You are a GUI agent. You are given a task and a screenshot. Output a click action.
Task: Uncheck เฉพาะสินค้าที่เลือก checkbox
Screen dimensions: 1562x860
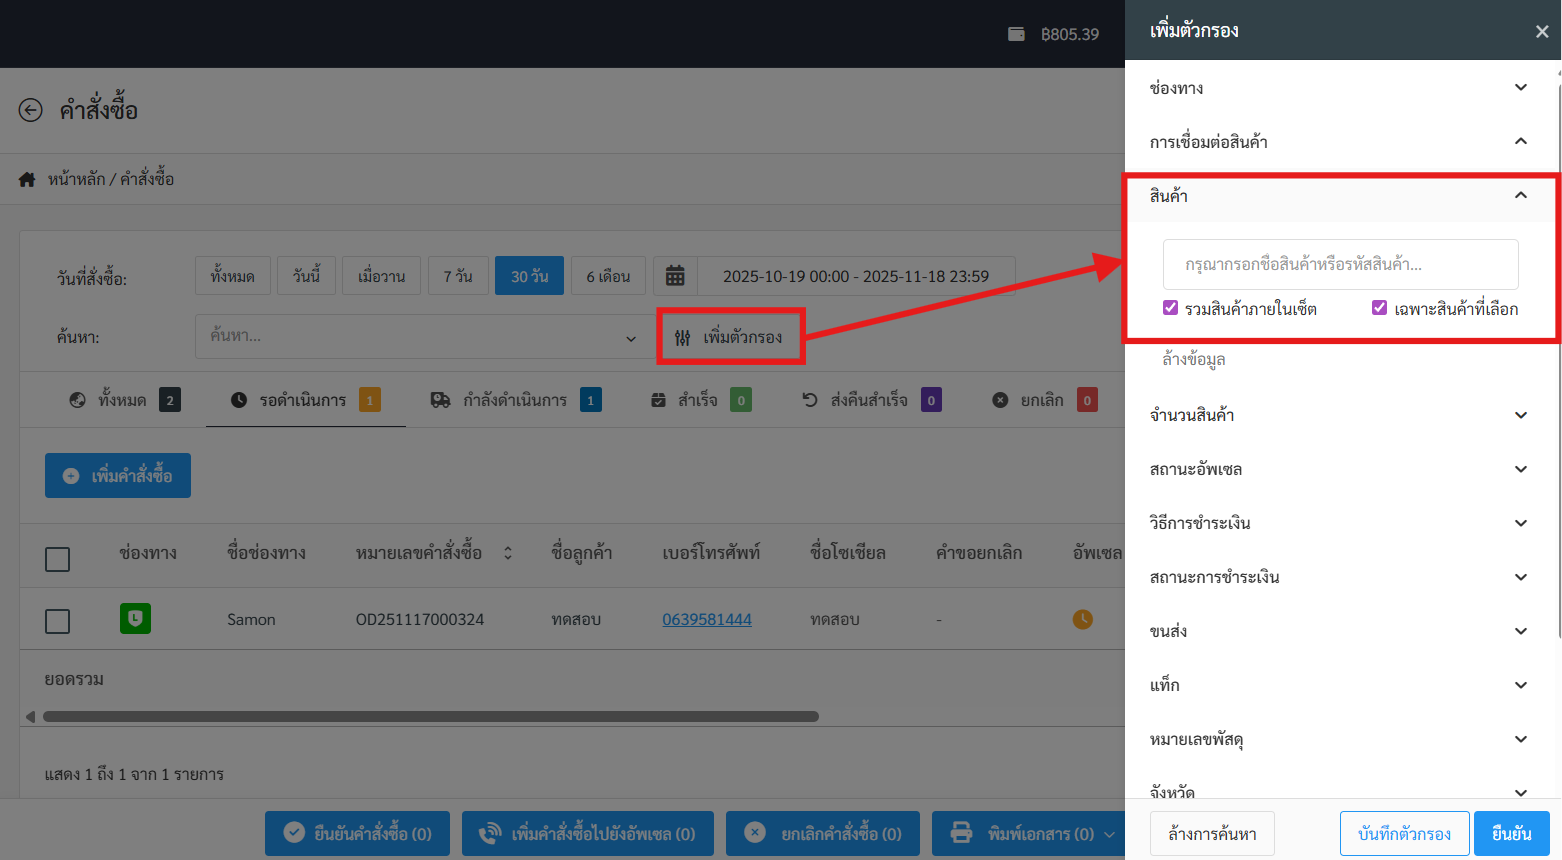pyautogui.click(x=1379, y=308)
